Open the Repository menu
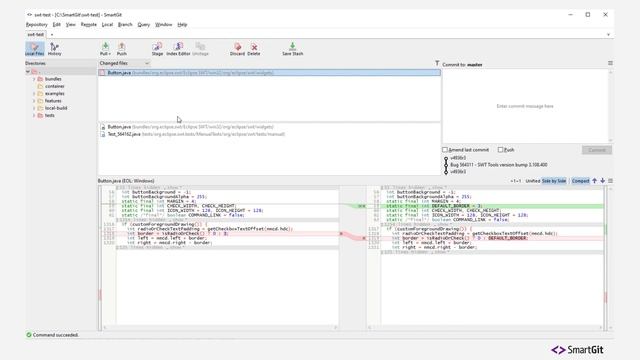The width and height of the screenshot is (640, 360). (37, 24)
